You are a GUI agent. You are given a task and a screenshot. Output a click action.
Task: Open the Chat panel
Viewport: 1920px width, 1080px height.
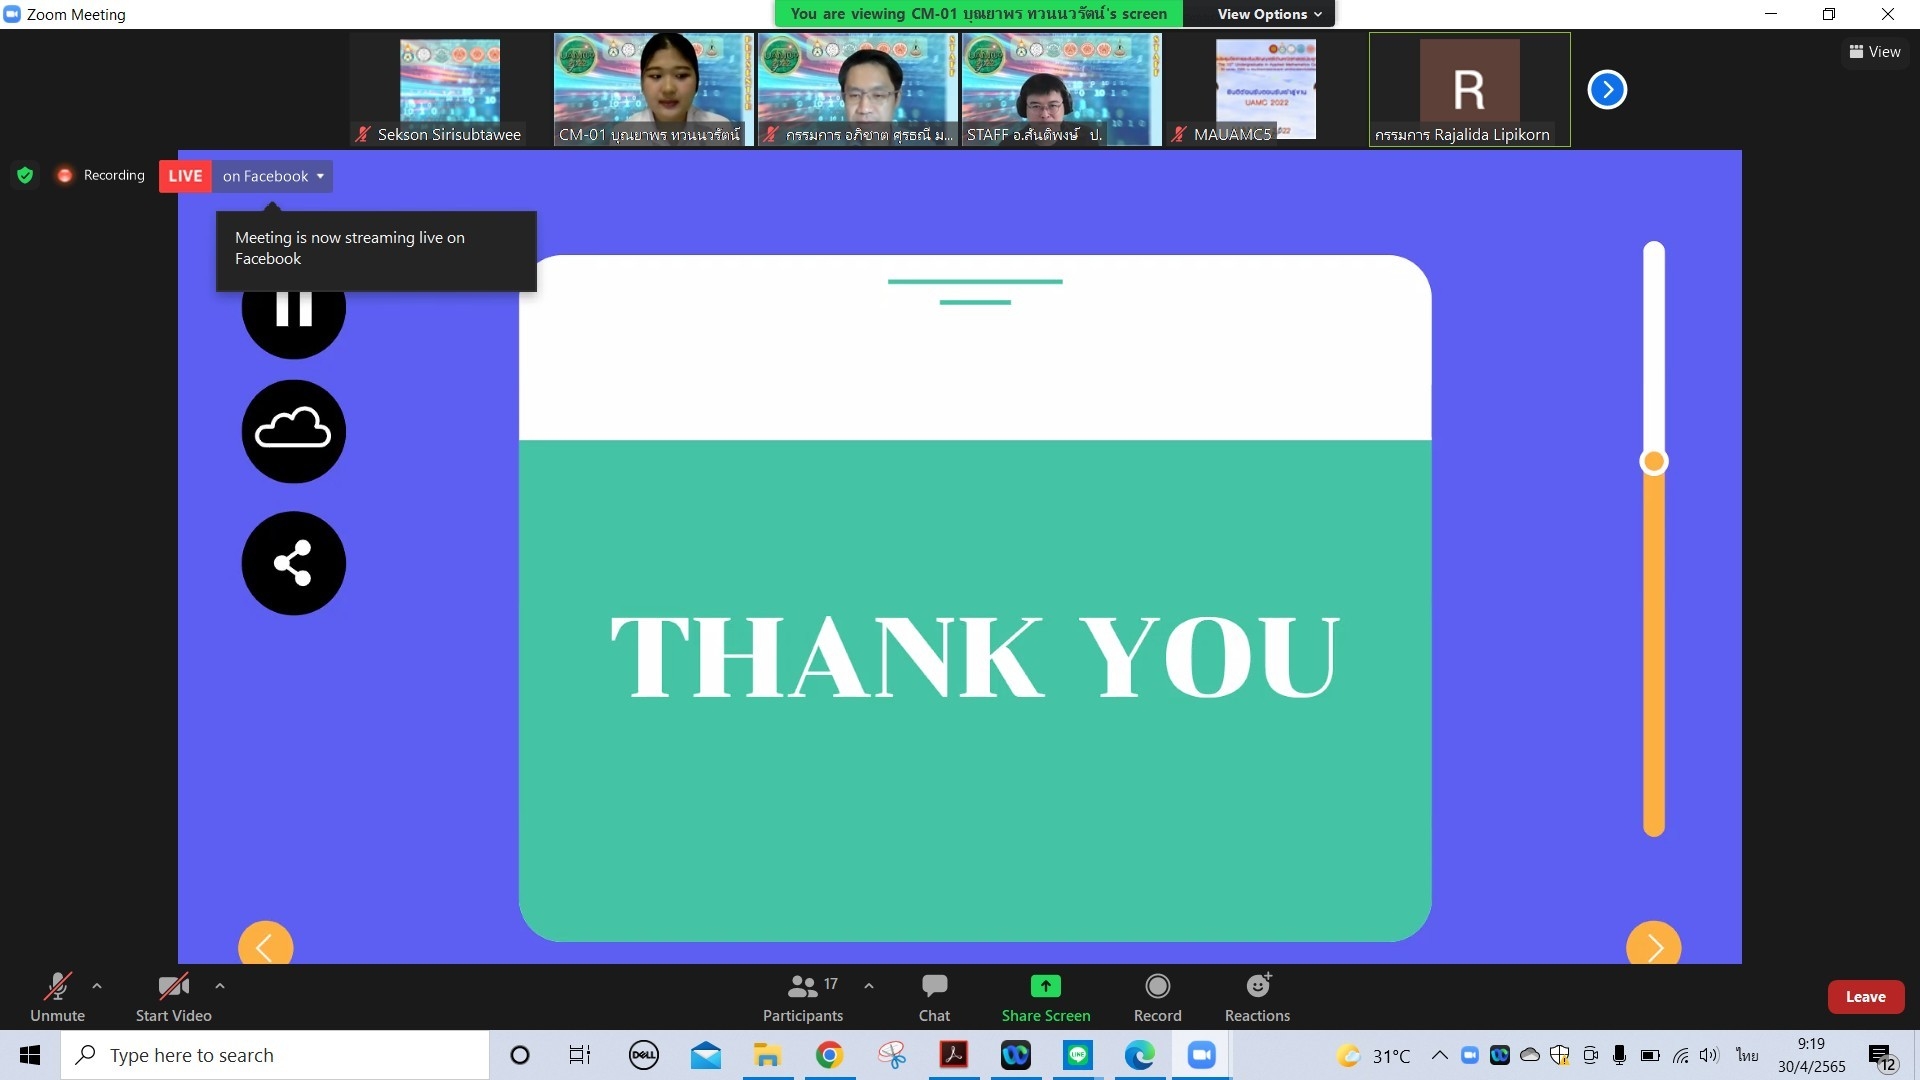(x=934, y=997)
